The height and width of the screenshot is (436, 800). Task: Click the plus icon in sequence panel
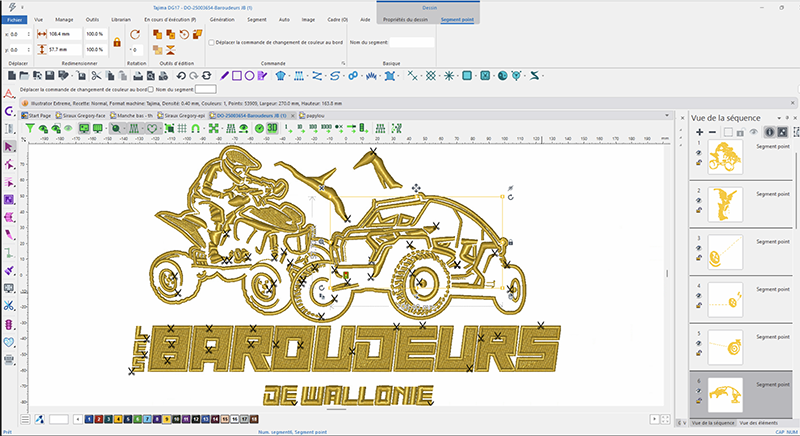click(x=697, y=132)
